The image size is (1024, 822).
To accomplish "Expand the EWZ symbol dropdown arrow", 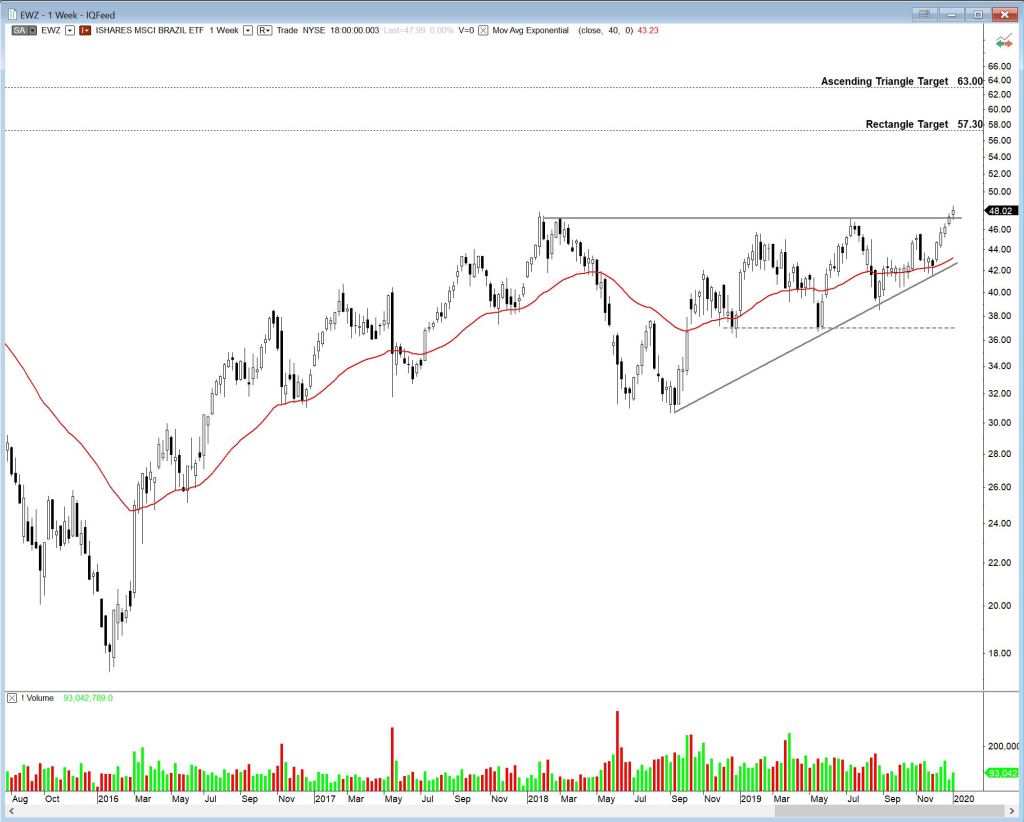I will (69, 30).
